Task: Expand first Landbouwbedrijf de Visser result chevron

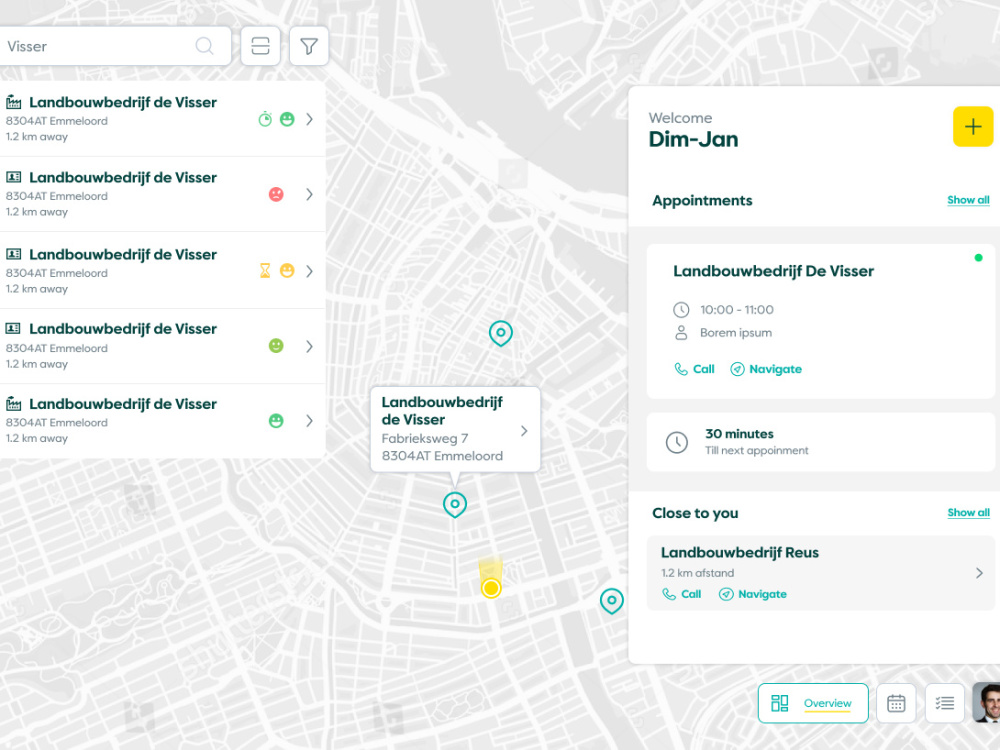Action: point(309,119)
